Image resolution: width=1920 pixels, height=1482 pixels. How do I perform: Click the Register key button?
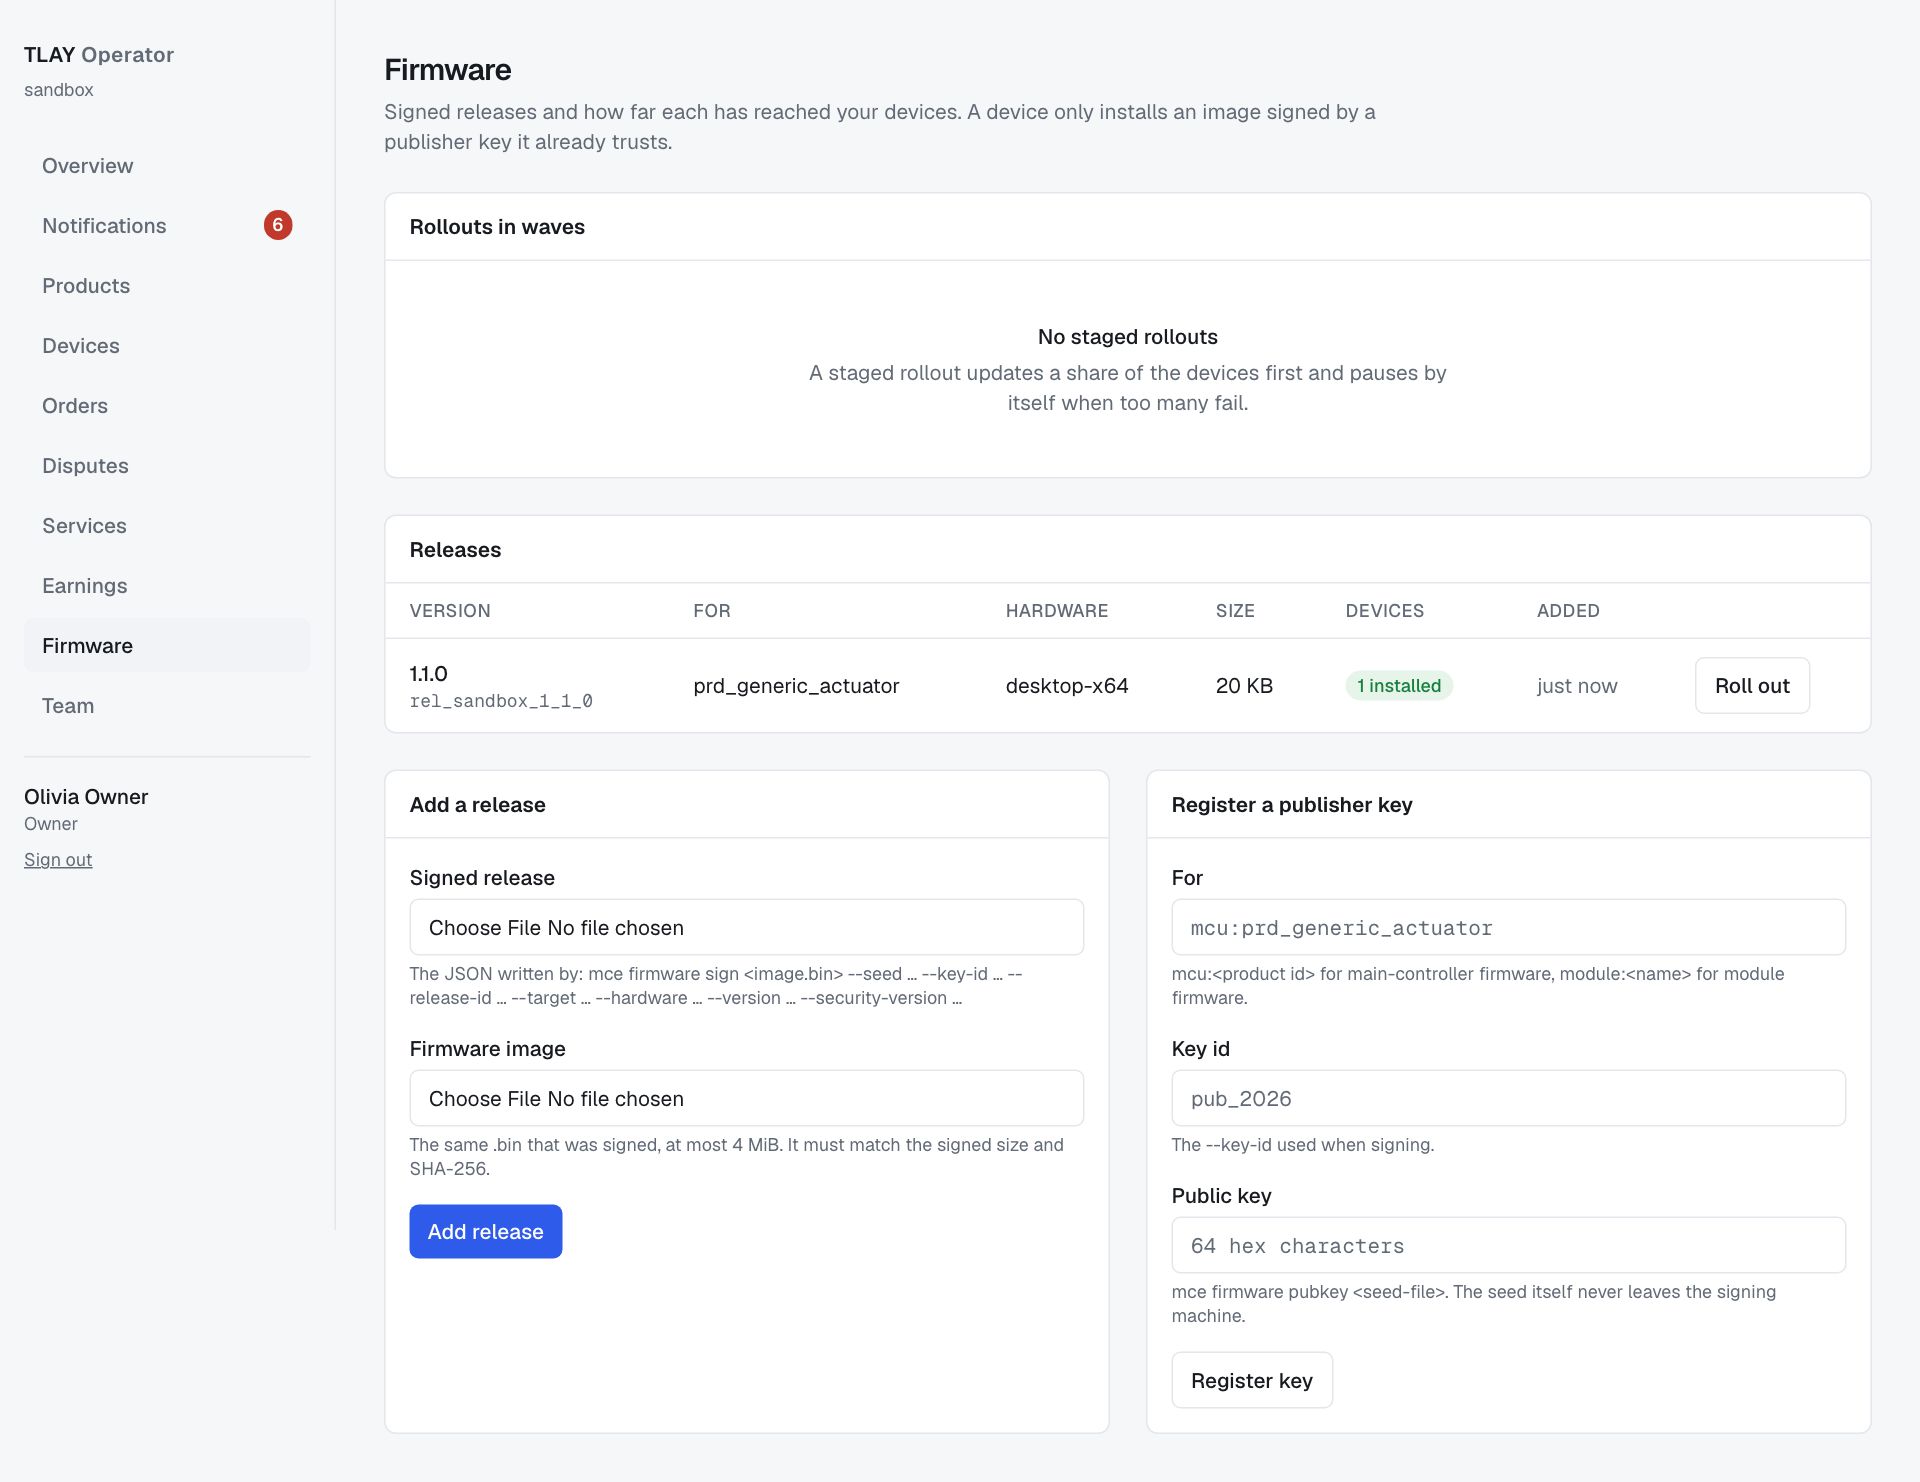pyautogui.click(x=1252, y=1381)
